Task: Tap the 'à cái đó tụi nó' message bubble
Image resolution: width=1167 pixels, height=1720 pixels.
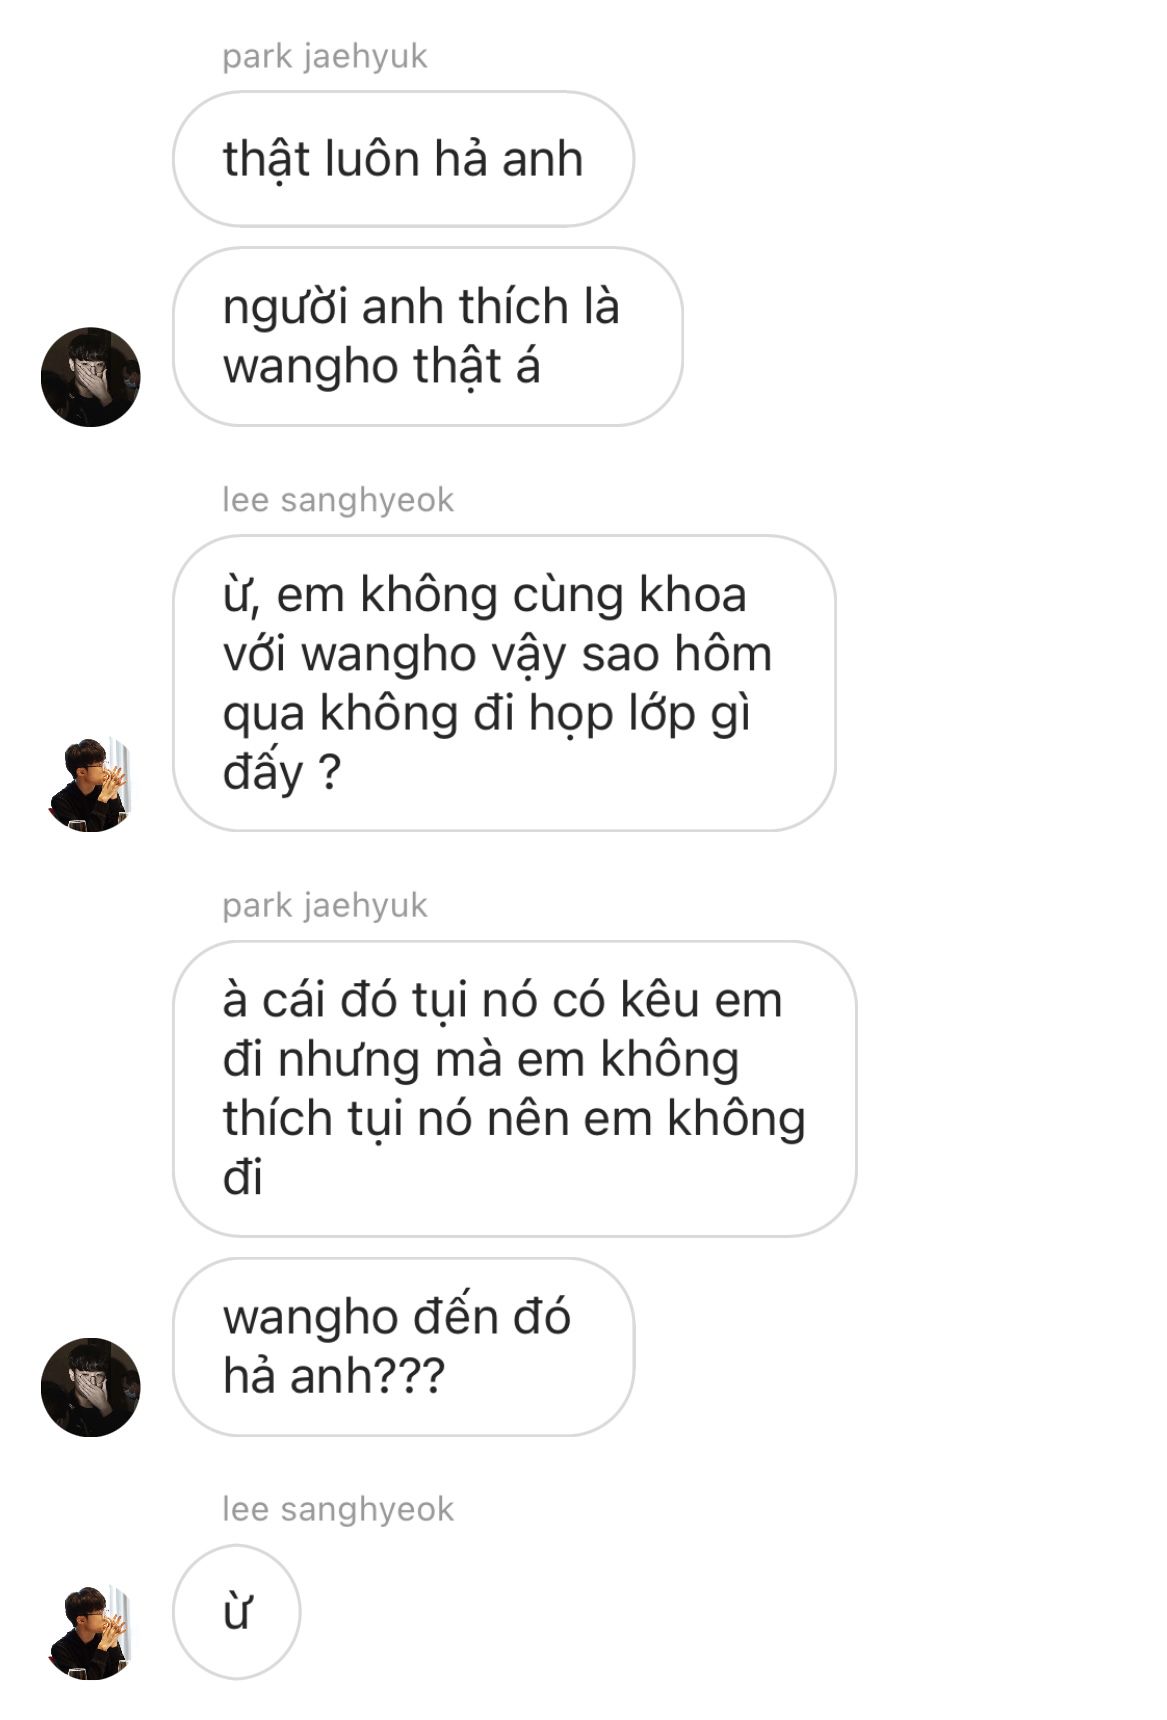Action: click(515, 1089)
